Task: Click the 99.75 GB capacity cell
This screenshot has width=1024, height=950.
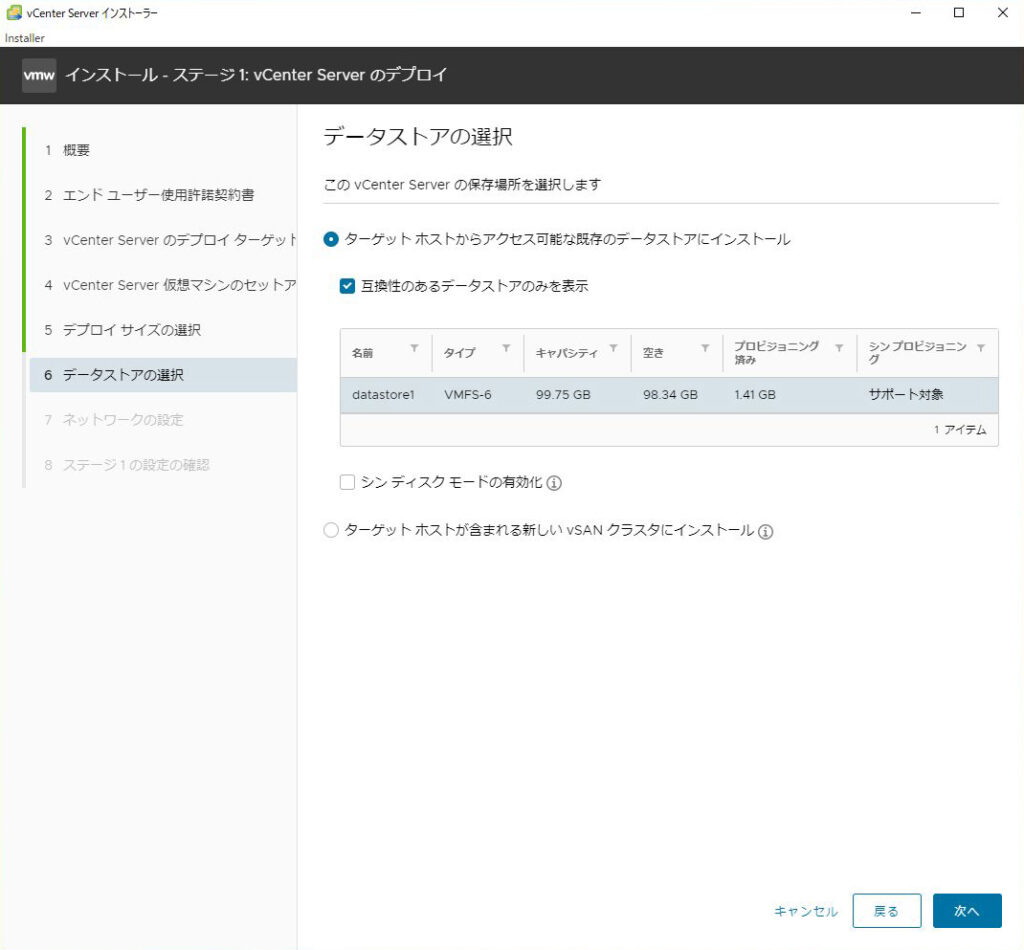Action: 563,395
